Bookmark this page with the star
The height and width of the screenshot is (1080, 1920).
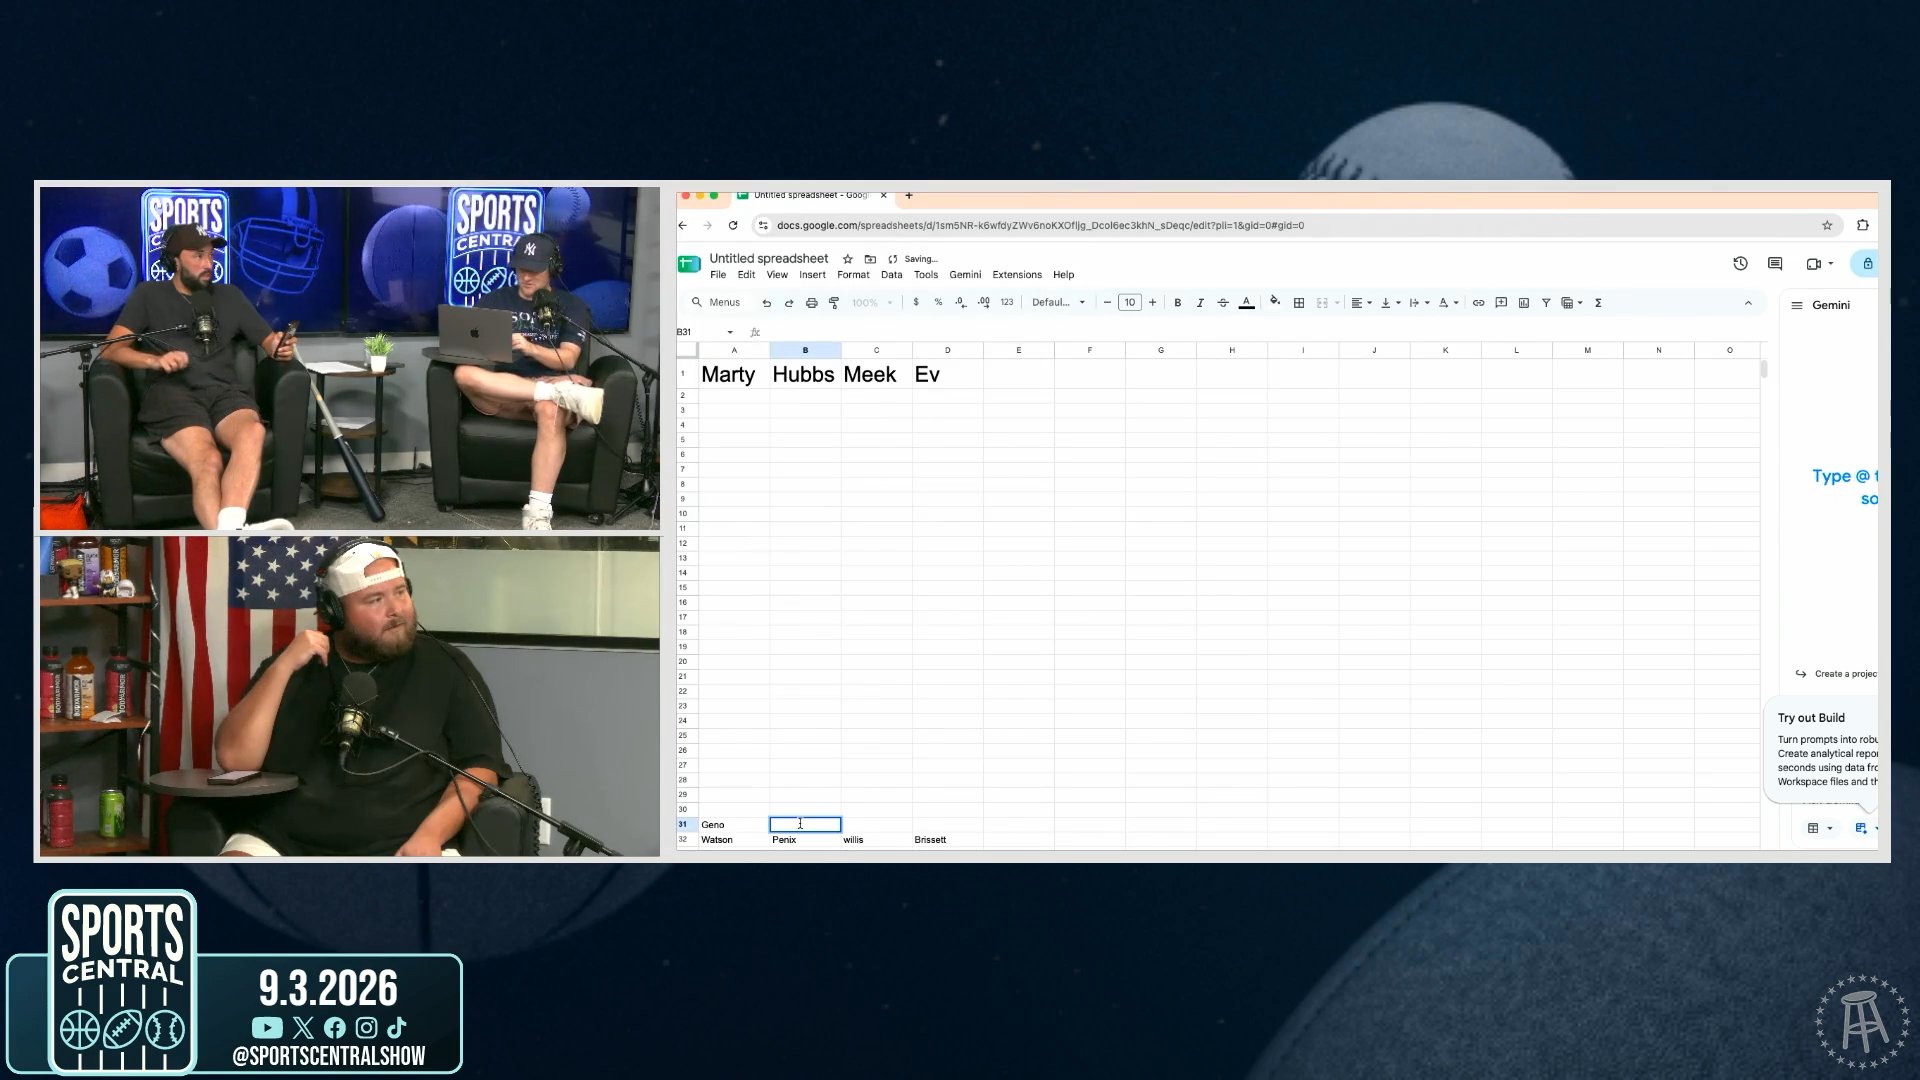pos(1827,226)
